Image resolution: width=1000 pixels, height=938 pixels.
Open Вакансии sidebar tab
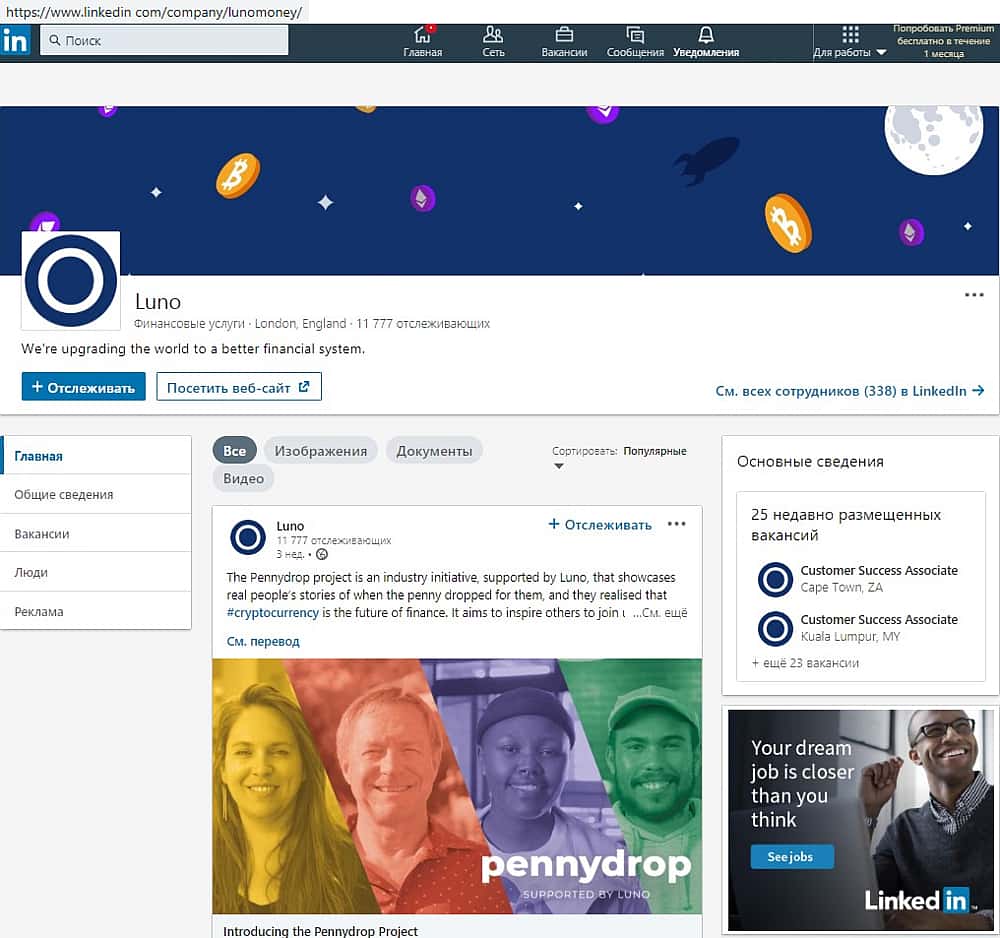click(x=96, y=534)
